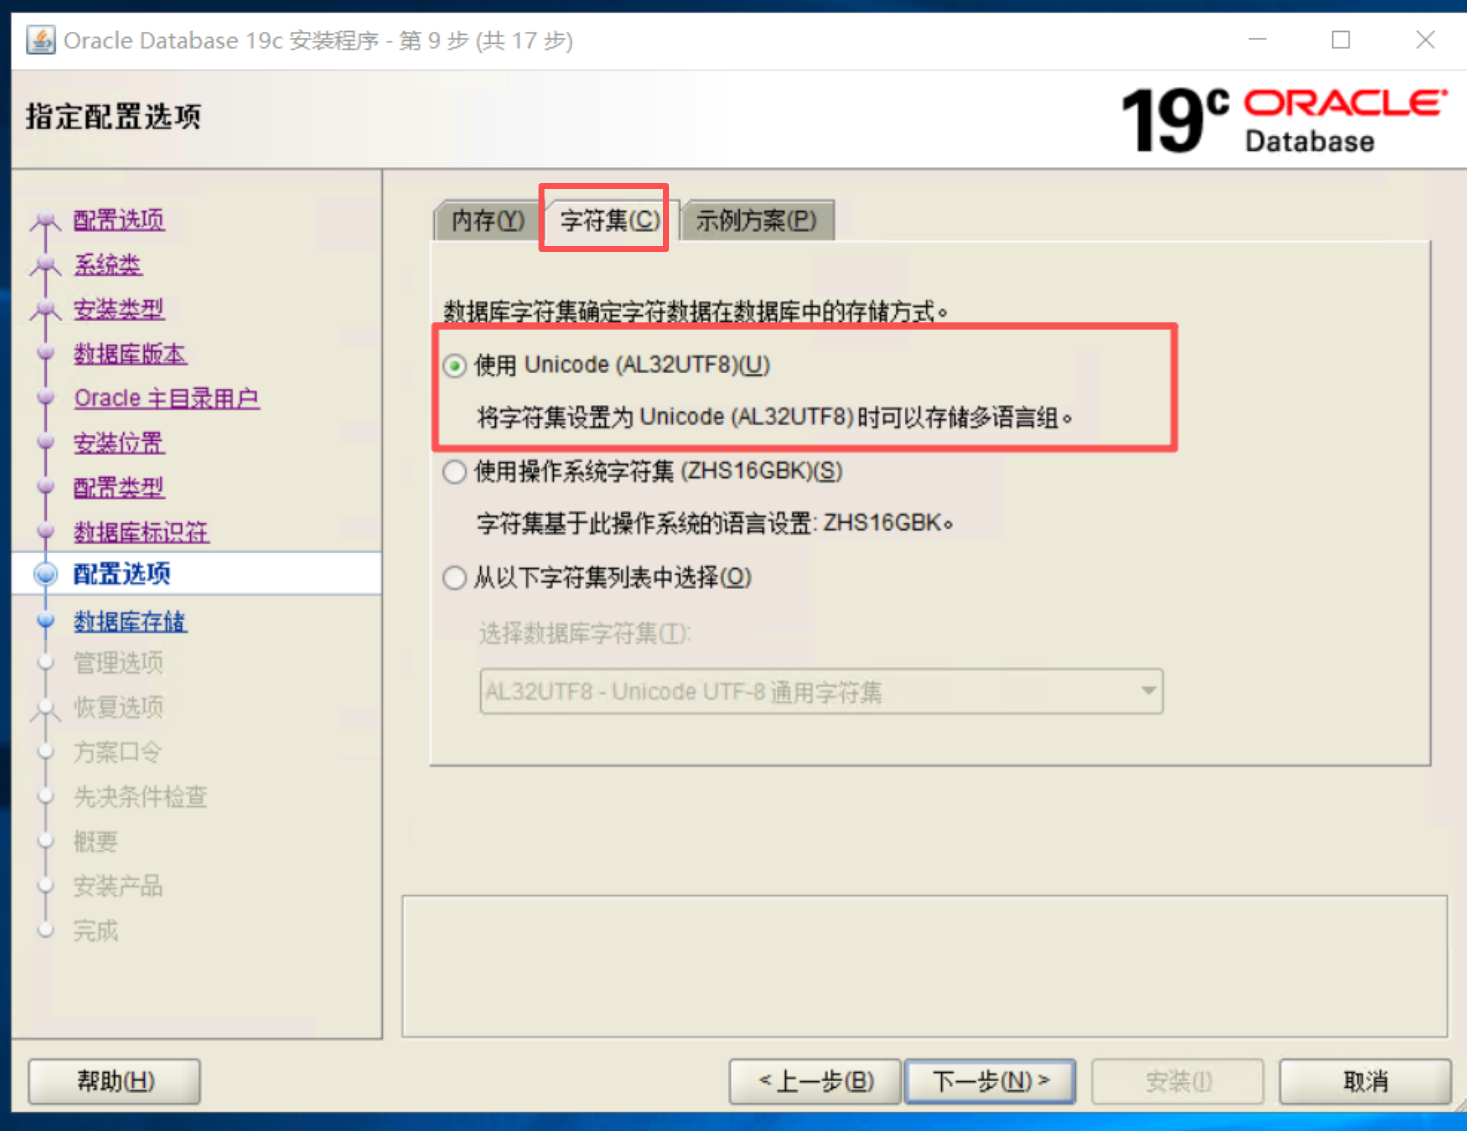This screenshot has width=1467, height=1131.
Task: Go to the 系统类 step
Action: (108, 265)
